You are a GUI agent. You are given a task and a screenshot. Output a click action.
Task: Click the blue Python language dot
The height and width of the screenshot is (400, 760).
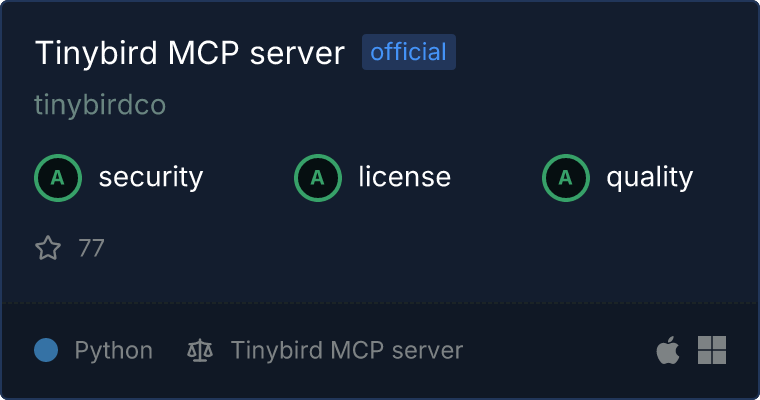[x=46, y=350]
